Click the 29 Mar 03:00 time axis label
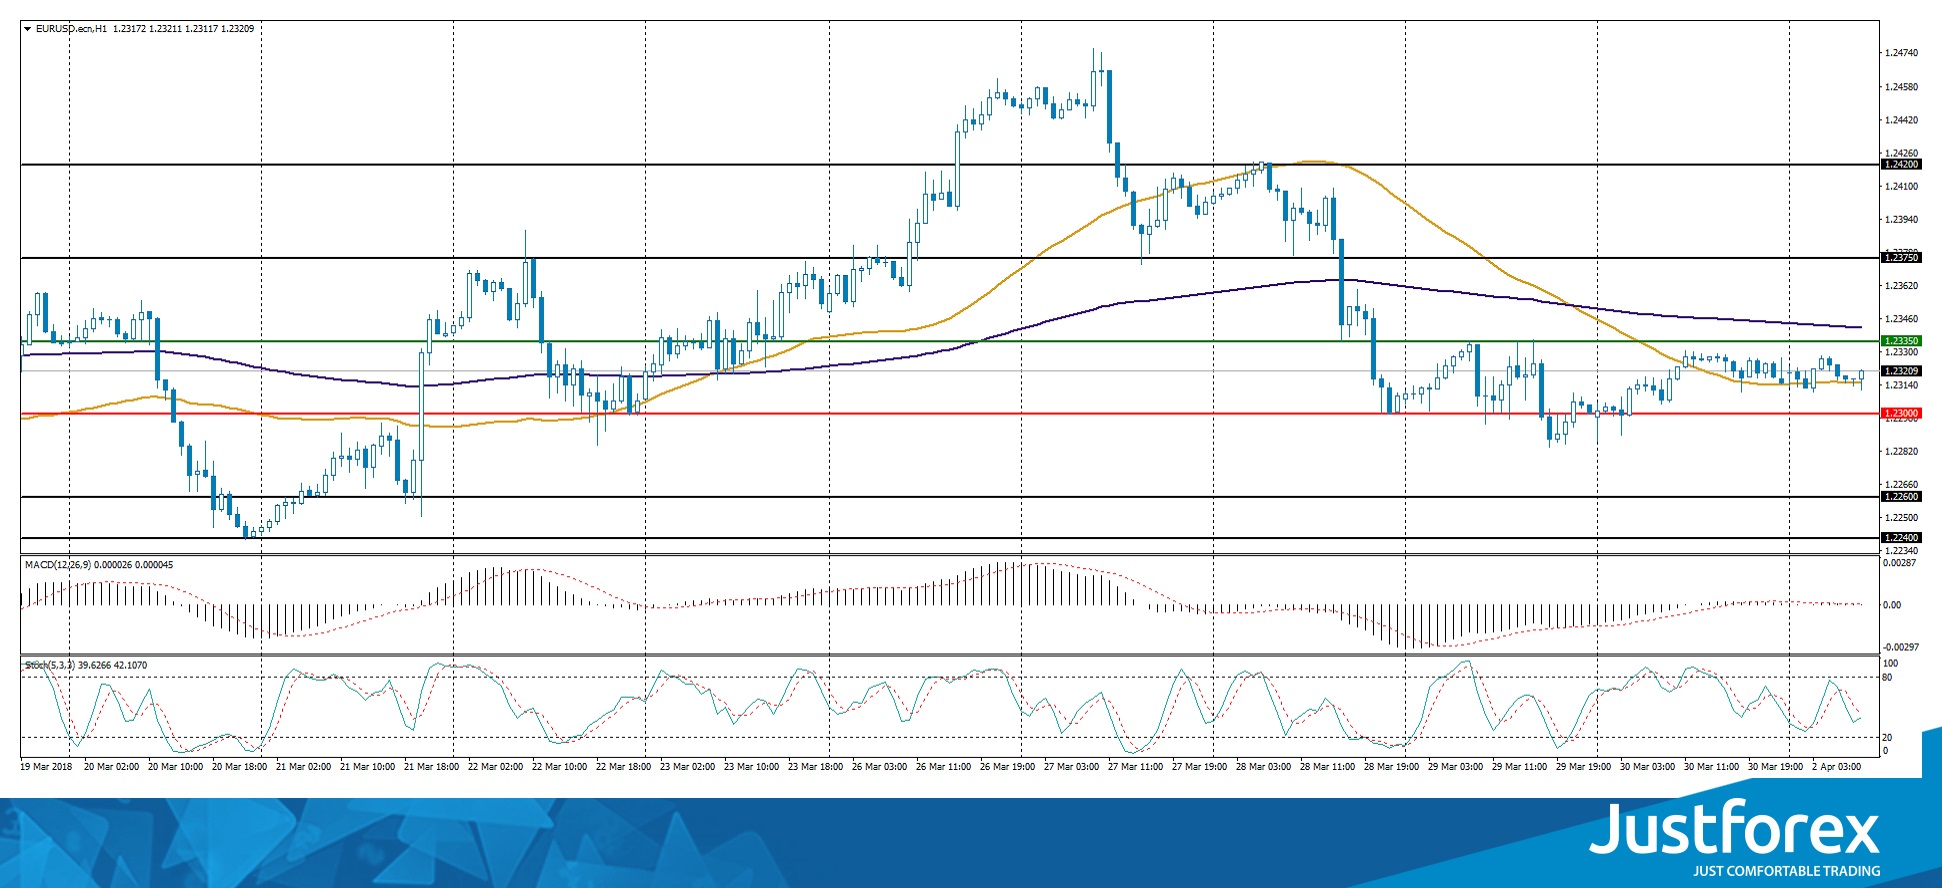This screenshot has height=888, width=1942. 1455,767
